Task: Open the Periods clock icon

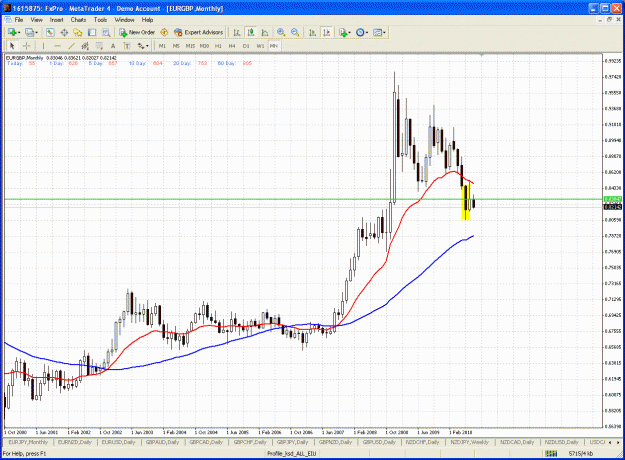Action: pos(360,32)
